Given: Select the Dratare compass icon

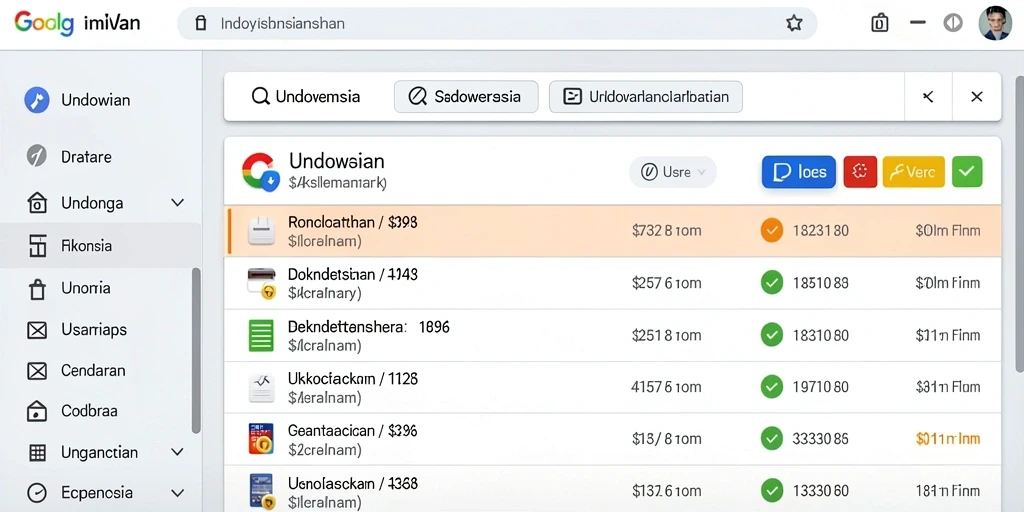Looking at the screenshot, I should (x=37, y=156).
